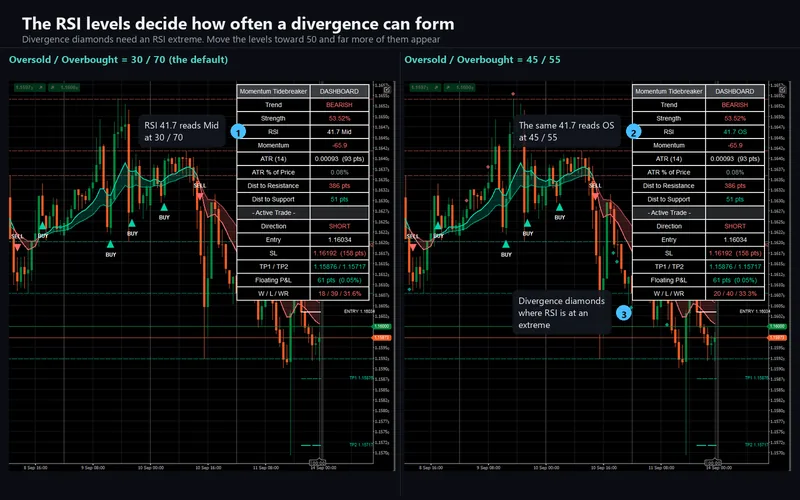Click the ENTRY line label in the 30/70 chart

[x=359, y=311]
